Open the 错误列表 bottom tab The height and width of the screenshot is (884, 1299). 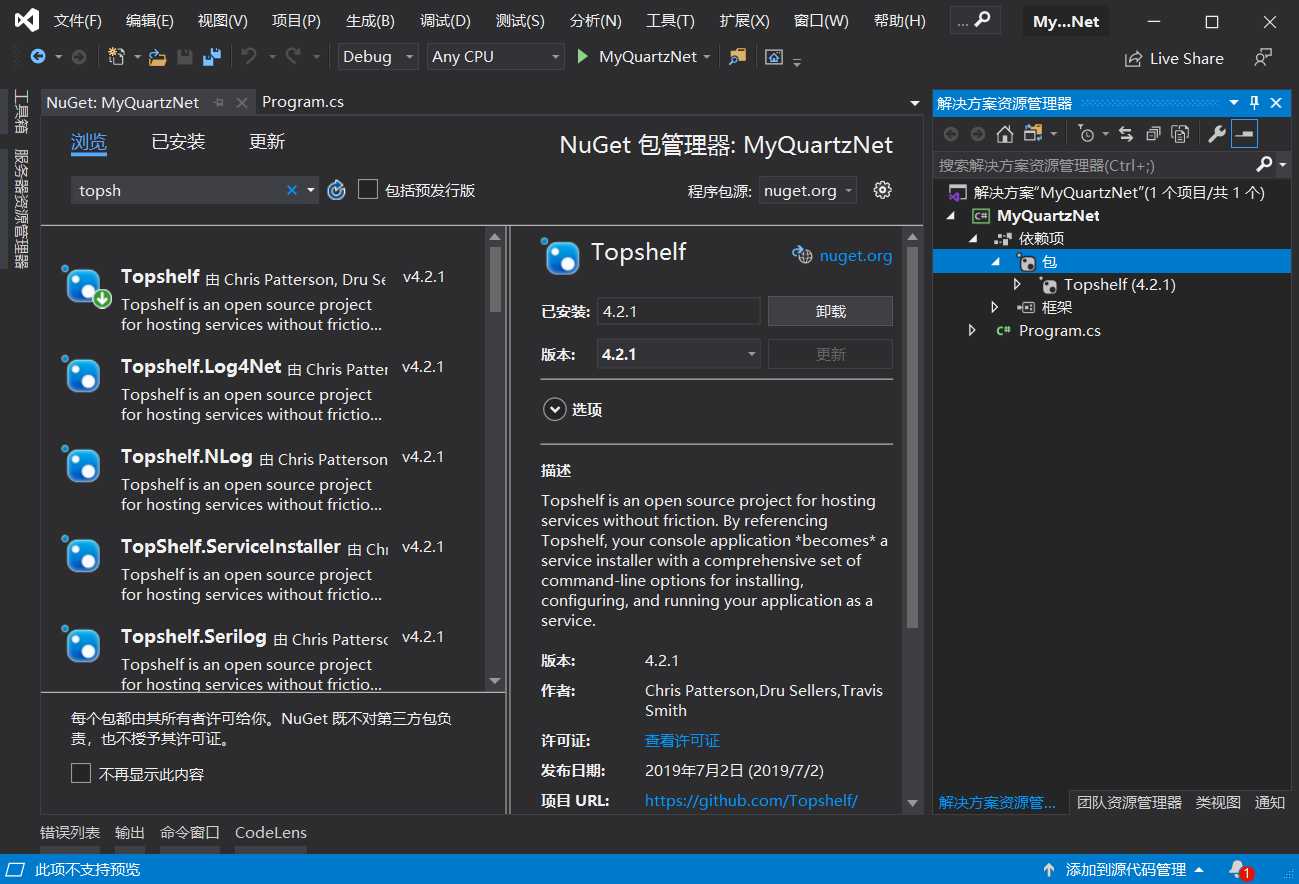point(70,832)
